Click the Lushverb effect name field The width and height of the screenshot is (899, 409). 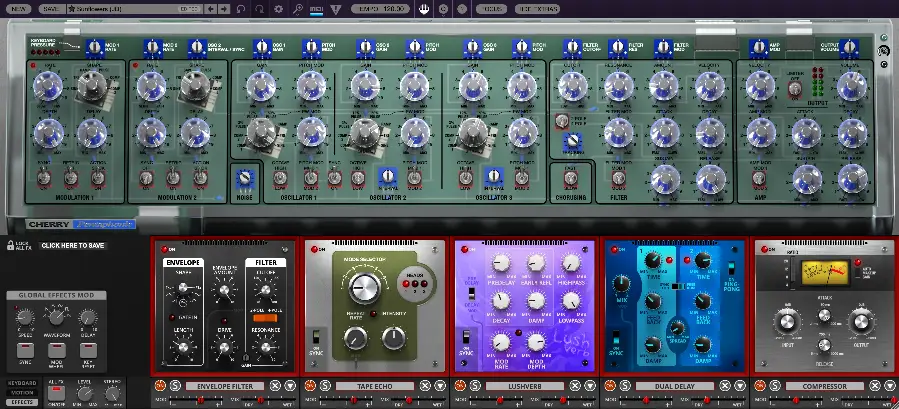click(525, 386)
